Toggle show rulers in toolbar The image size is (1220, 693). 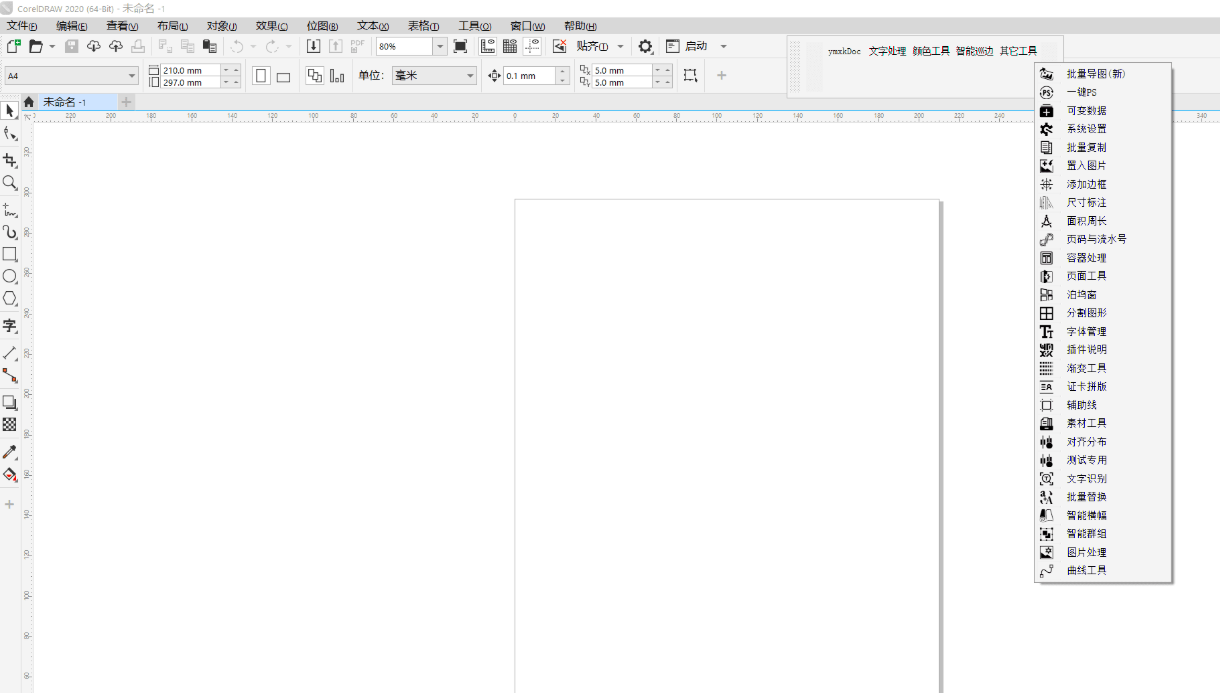(x=488, y=46)
